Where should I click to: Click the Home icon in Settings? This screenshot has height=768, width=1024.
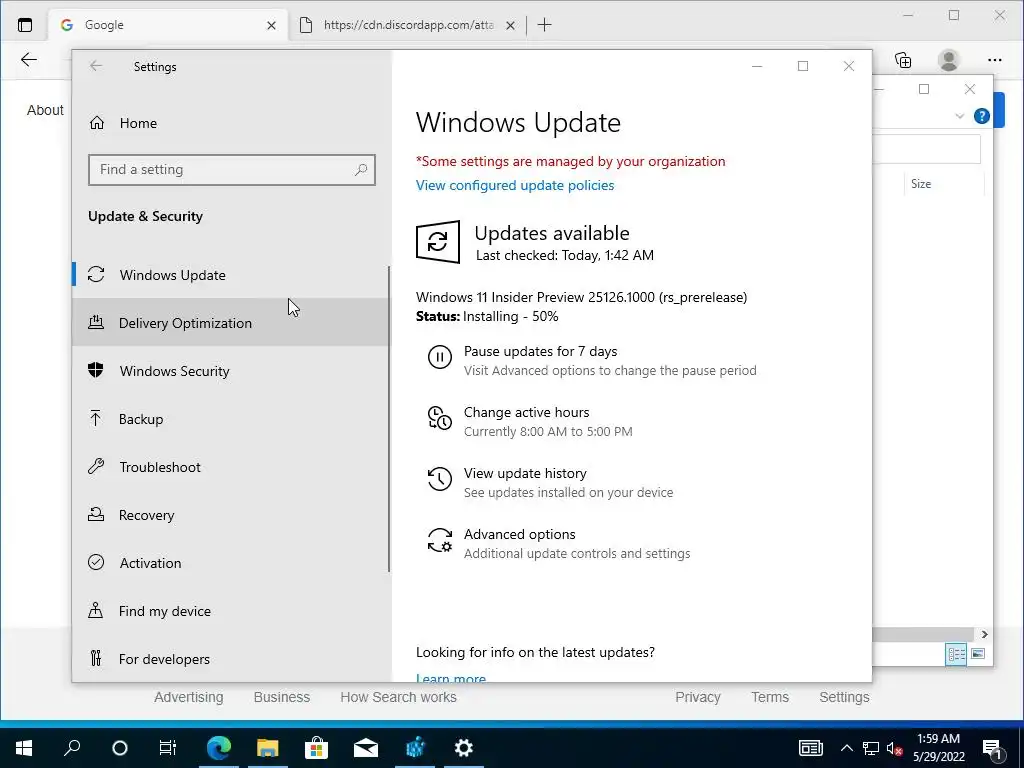[x=97, y=123]
